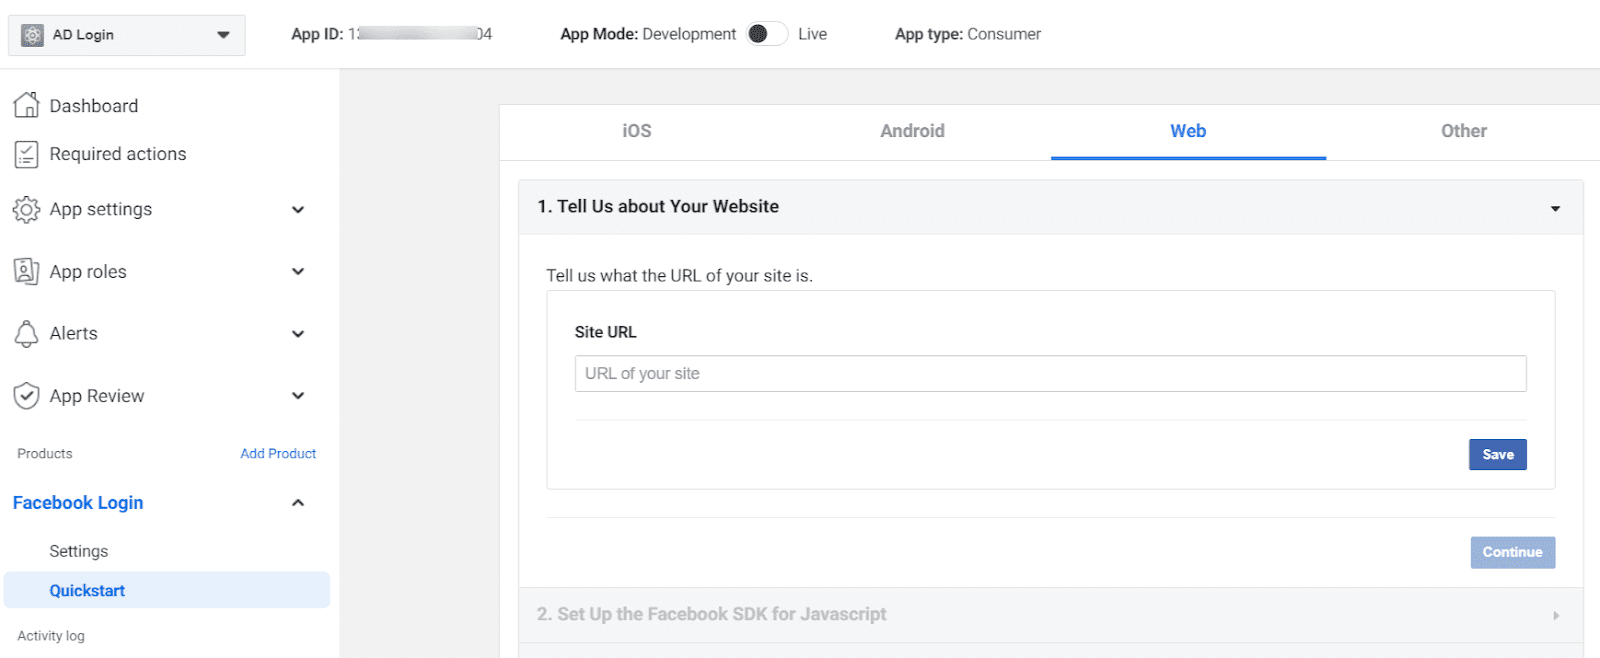The height and width of the screenshot is (658, 1600).
Task: Switch to the Other tab
Action: pos(1463,131)
